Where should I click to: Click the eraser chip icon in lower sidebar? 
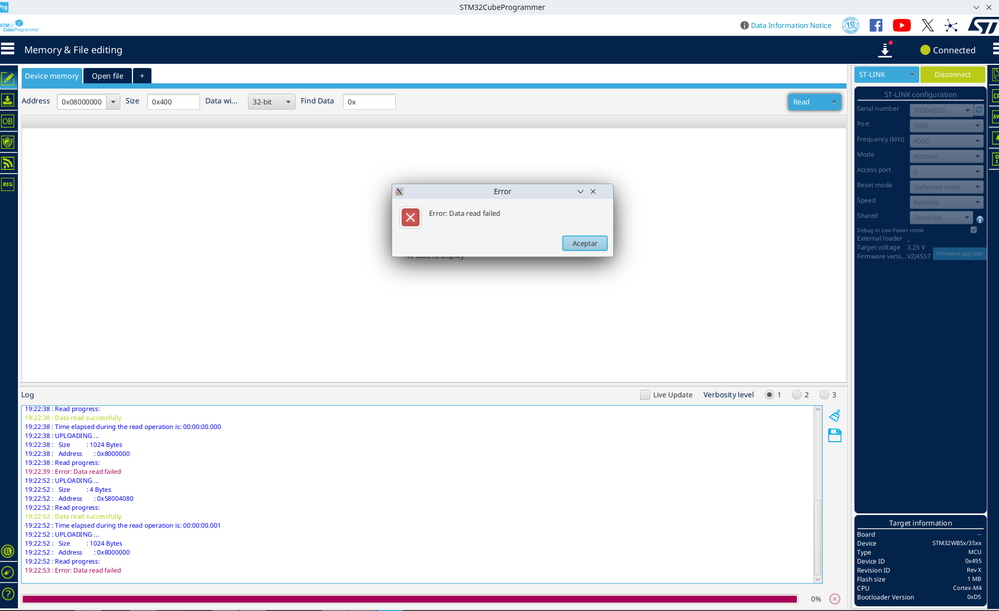8,572
